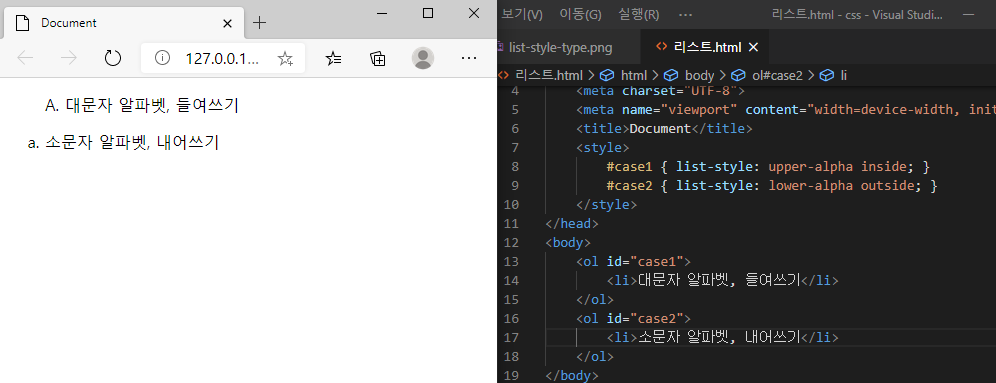Click upper-alpha value in code
Screen dimensions: 996x383
(811, 166)
